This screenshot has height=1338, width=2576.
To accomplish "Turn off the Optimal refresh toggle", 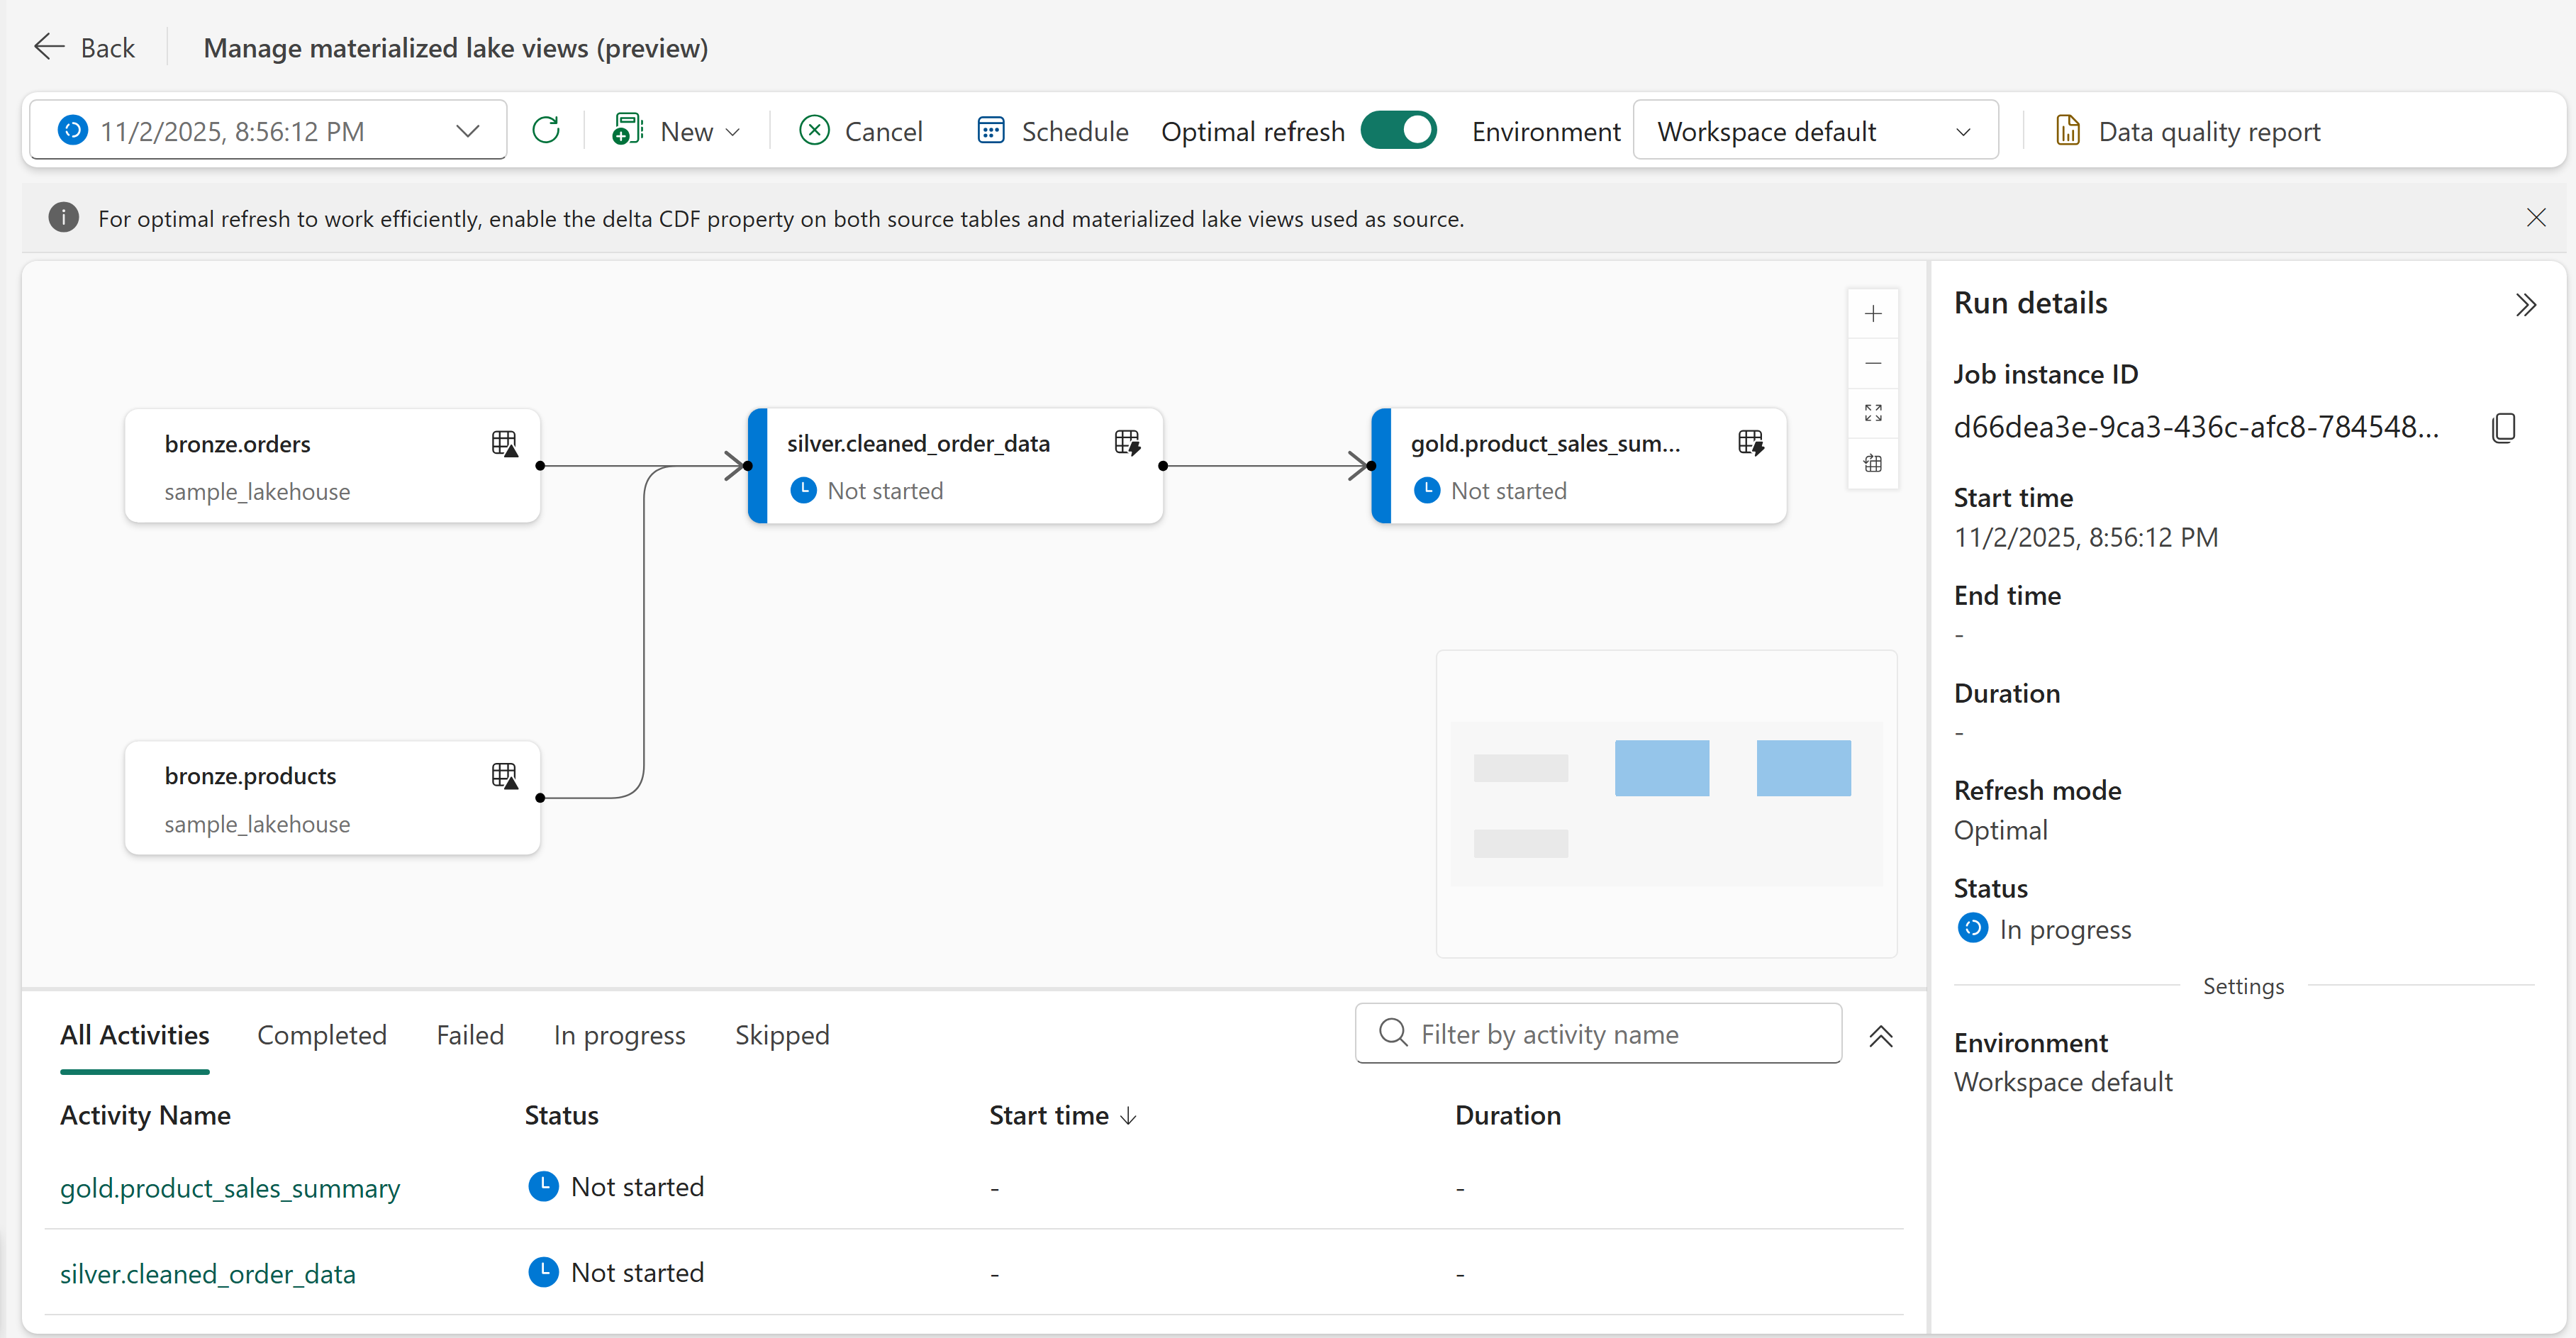I will (1398, 130).
